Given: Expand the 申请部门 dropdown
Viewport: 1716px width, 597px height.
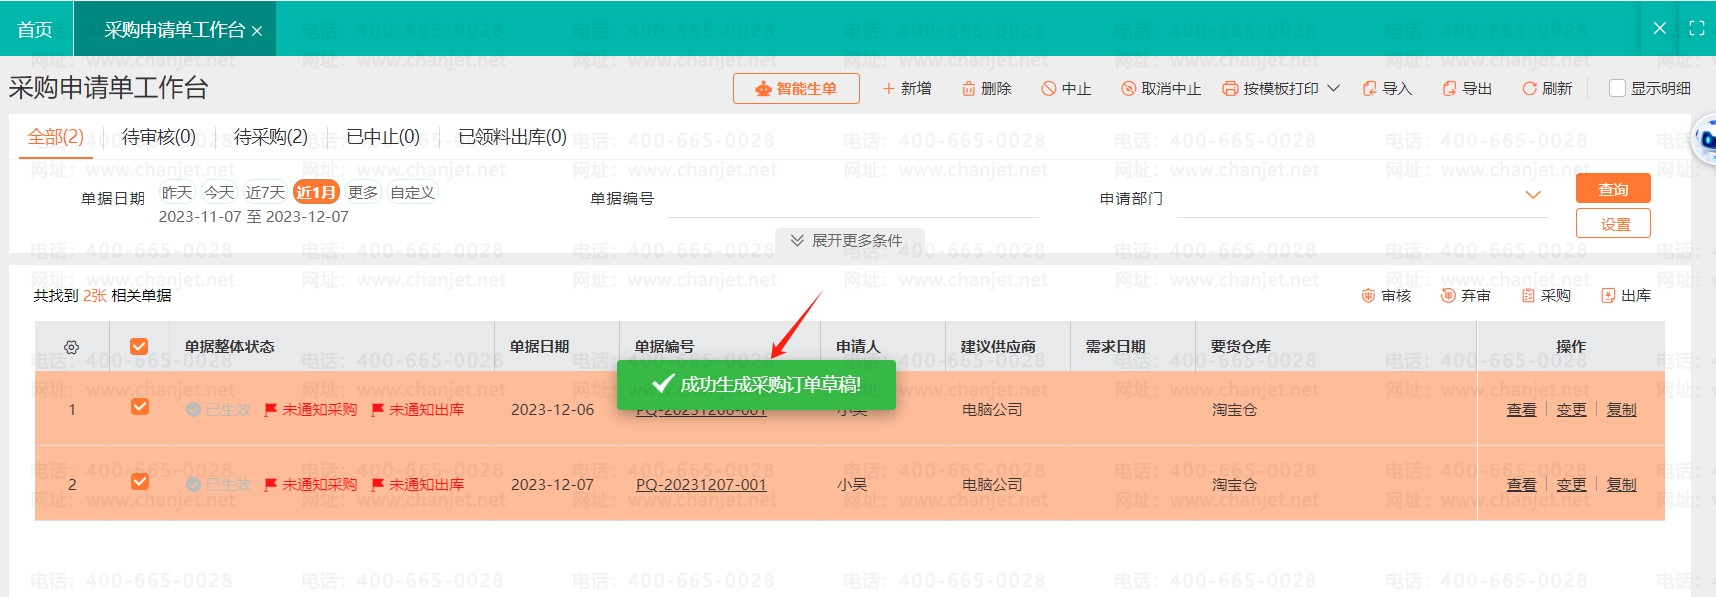Looking at the screenshot, I should pos(1532,195).
